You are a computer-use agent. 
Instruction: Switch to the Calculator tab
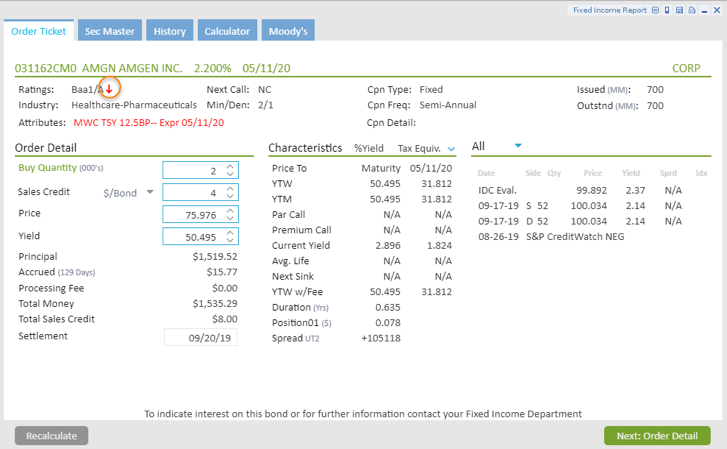point(227,31)
